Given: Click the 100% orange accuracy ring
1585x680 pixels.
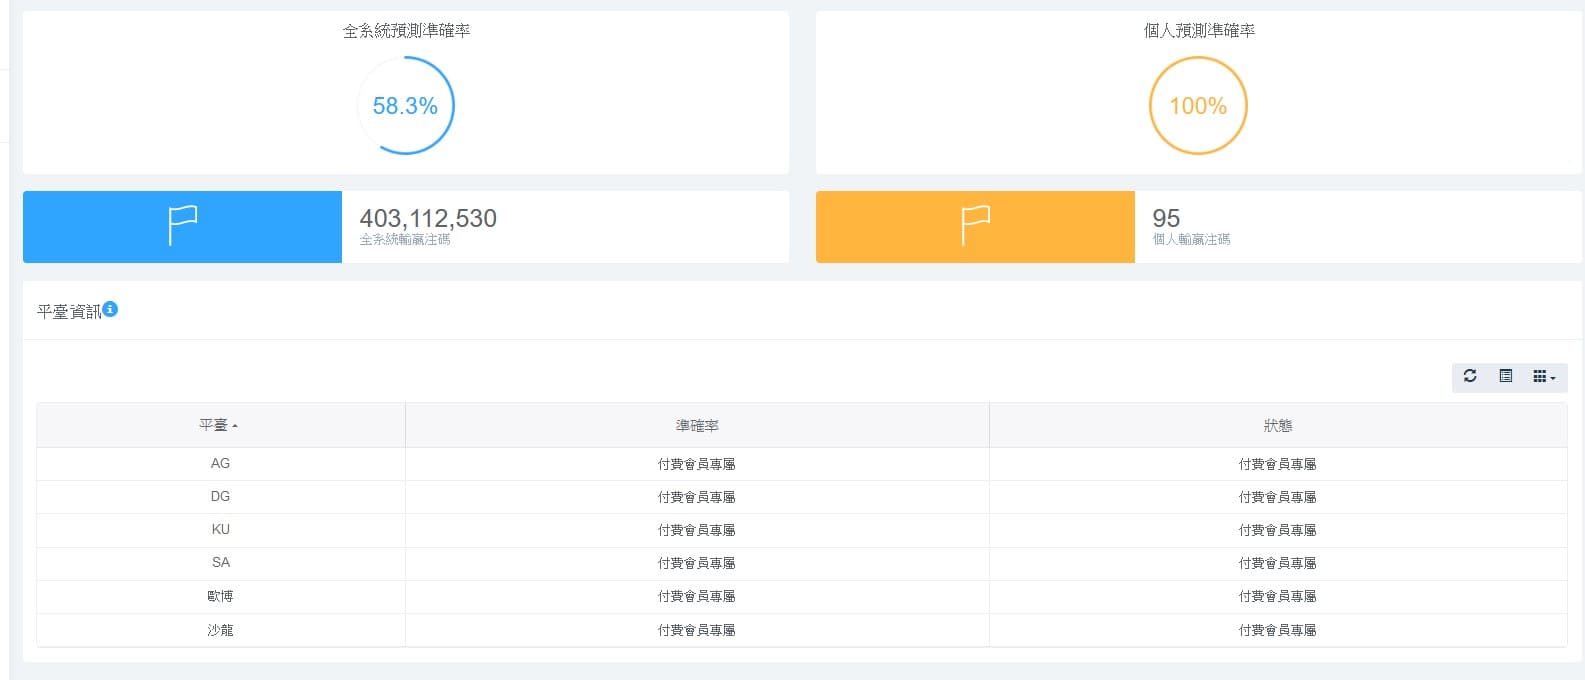Looking at the screenshot, I should (1198, 105).
